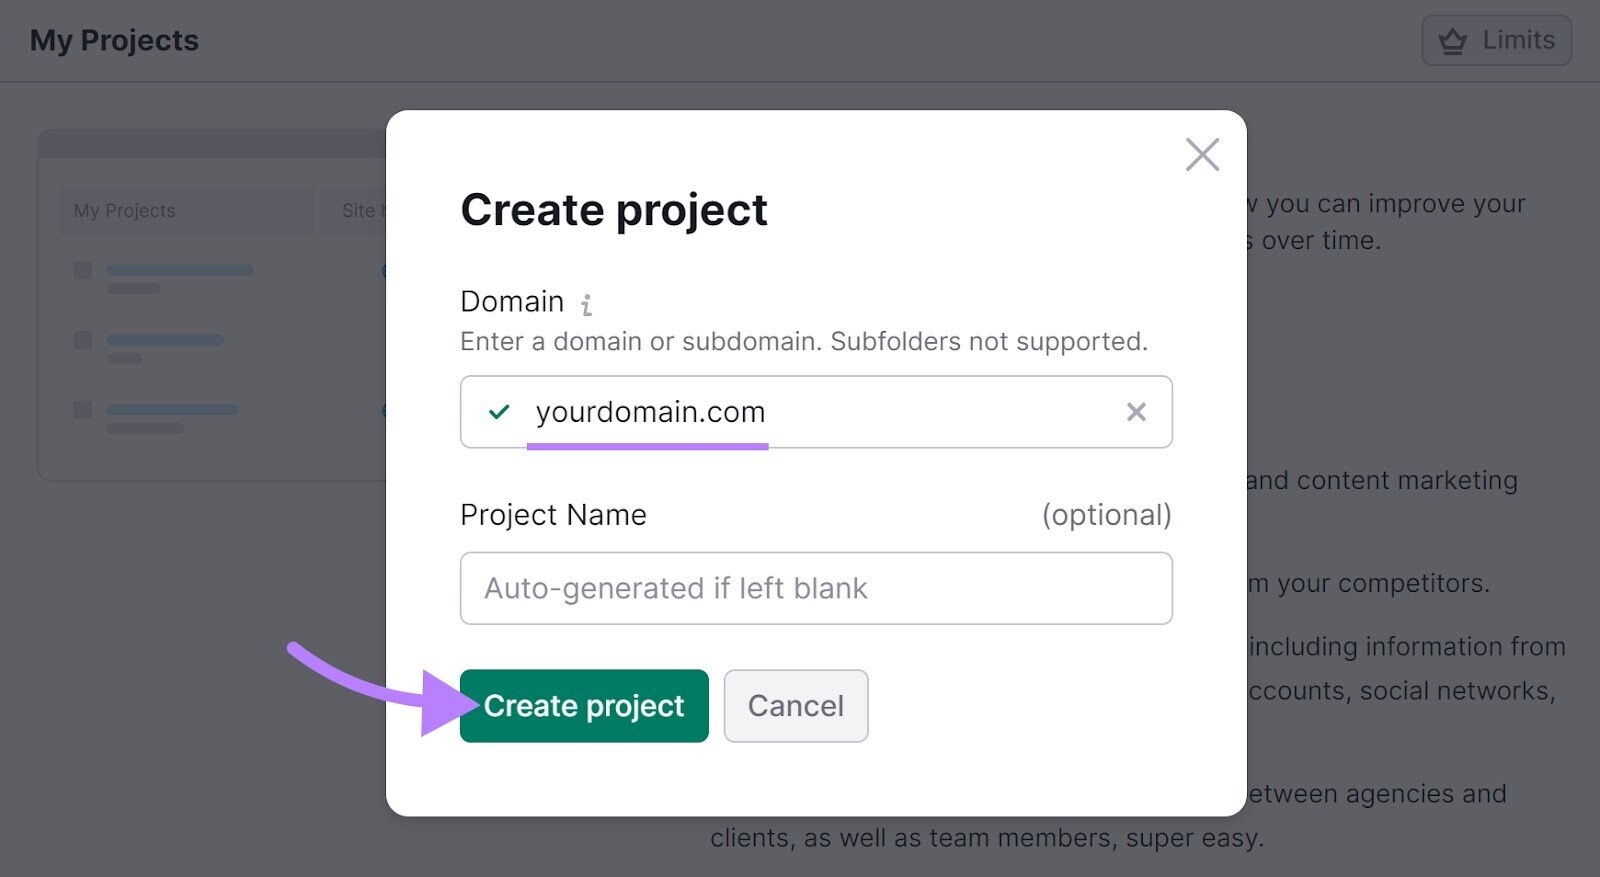Click the Domain info icon
The image size is (1600, 877).
(587, 304)
